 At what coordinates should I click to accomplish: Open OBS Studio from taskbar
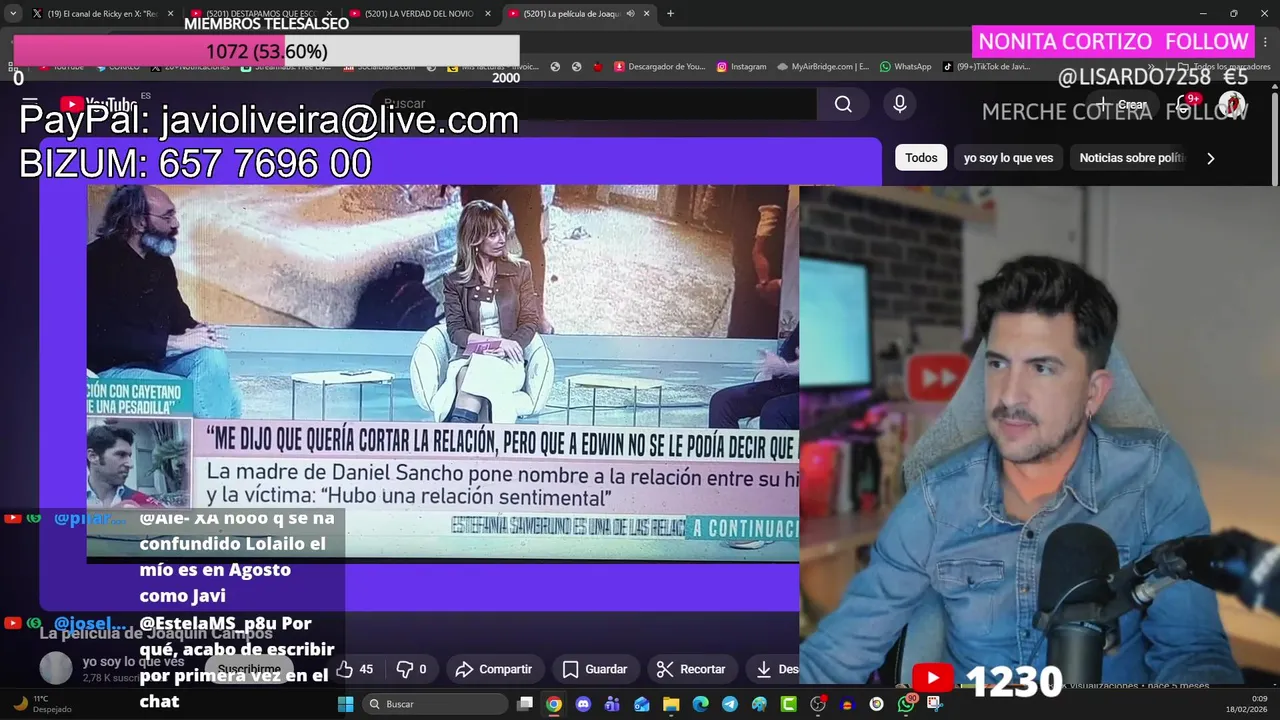click(x=818, y=704)
